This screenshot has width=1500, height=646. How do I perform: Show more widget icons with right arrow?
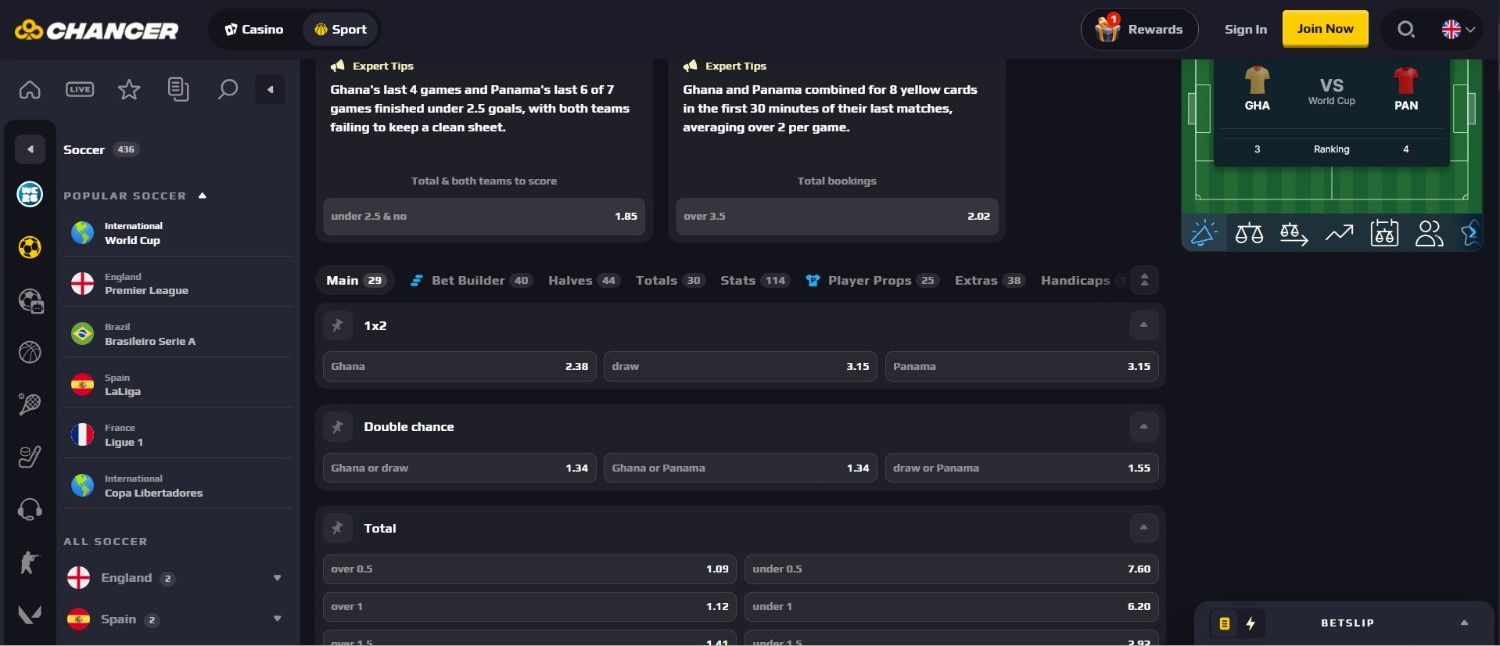pos(1470,233)
